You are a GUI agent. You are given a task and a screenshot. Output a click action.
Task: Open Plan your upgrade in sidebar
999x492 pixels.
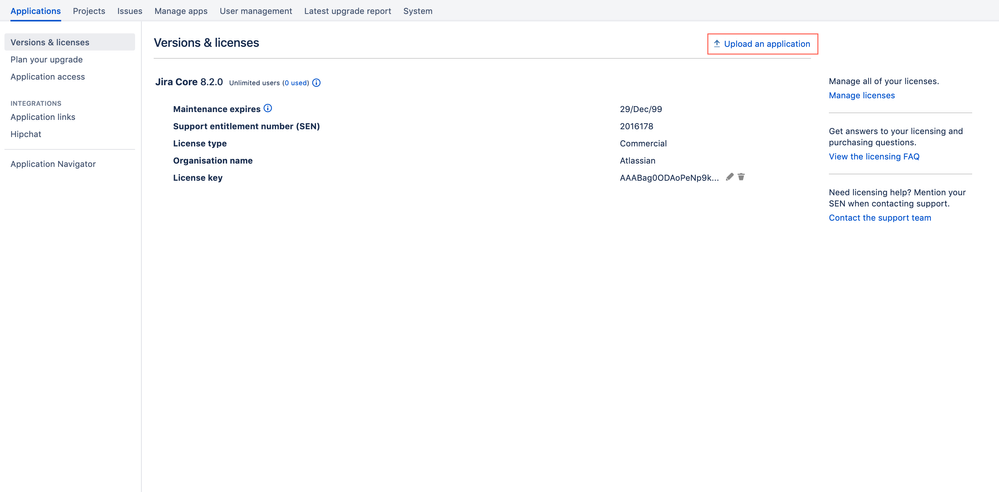(x=47, y=59)
